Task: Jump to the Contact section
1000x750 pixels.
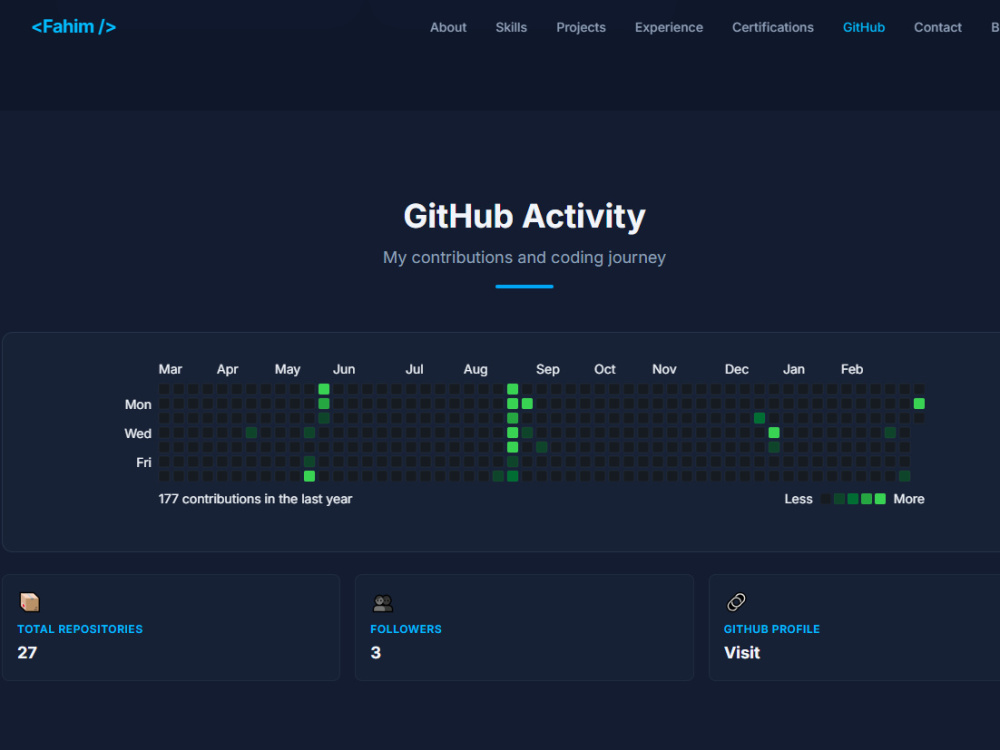Action: click(938, 27)
